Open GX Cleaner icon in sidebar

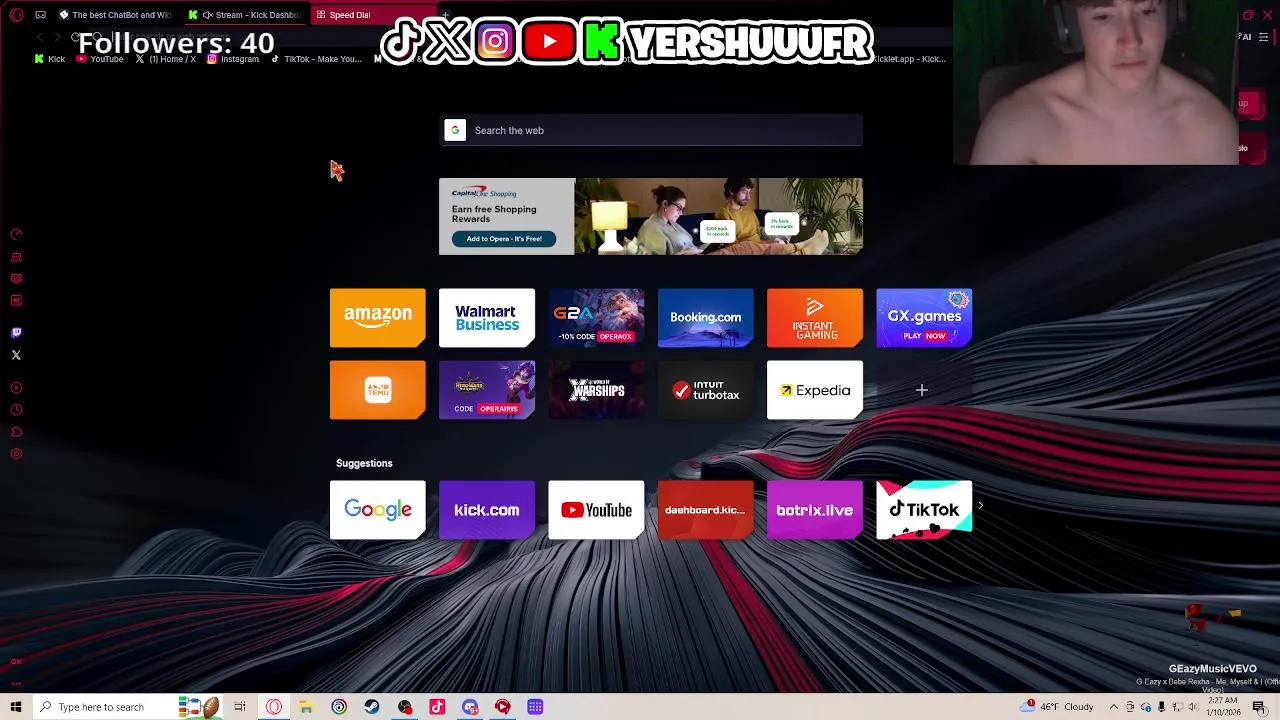click(x=16, y=257)
